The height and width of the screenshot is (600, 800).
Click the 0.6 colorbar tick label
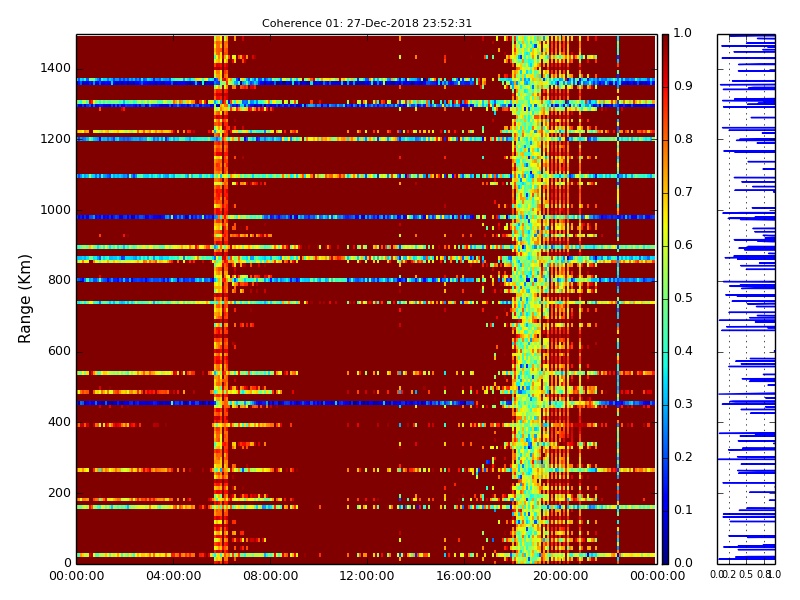point(683,245)
